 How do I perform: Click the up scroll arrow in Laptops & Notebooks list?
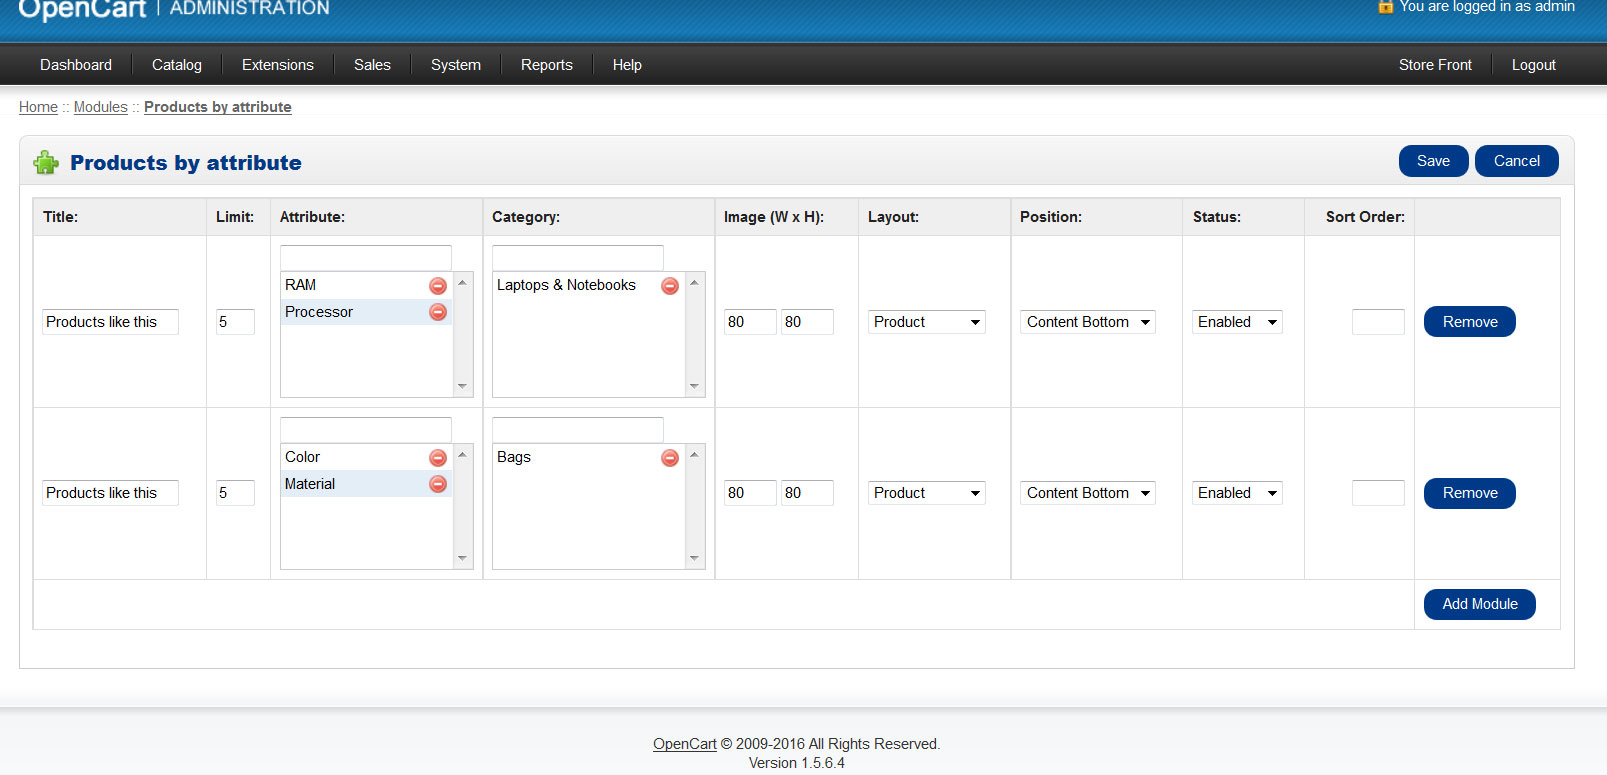pyautogui.click(x=694, y=283)
